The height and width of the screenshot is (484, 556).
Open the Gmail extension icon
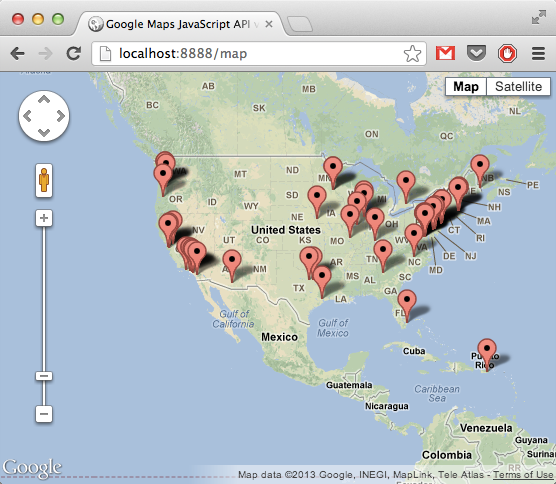[x=445, y=54]
